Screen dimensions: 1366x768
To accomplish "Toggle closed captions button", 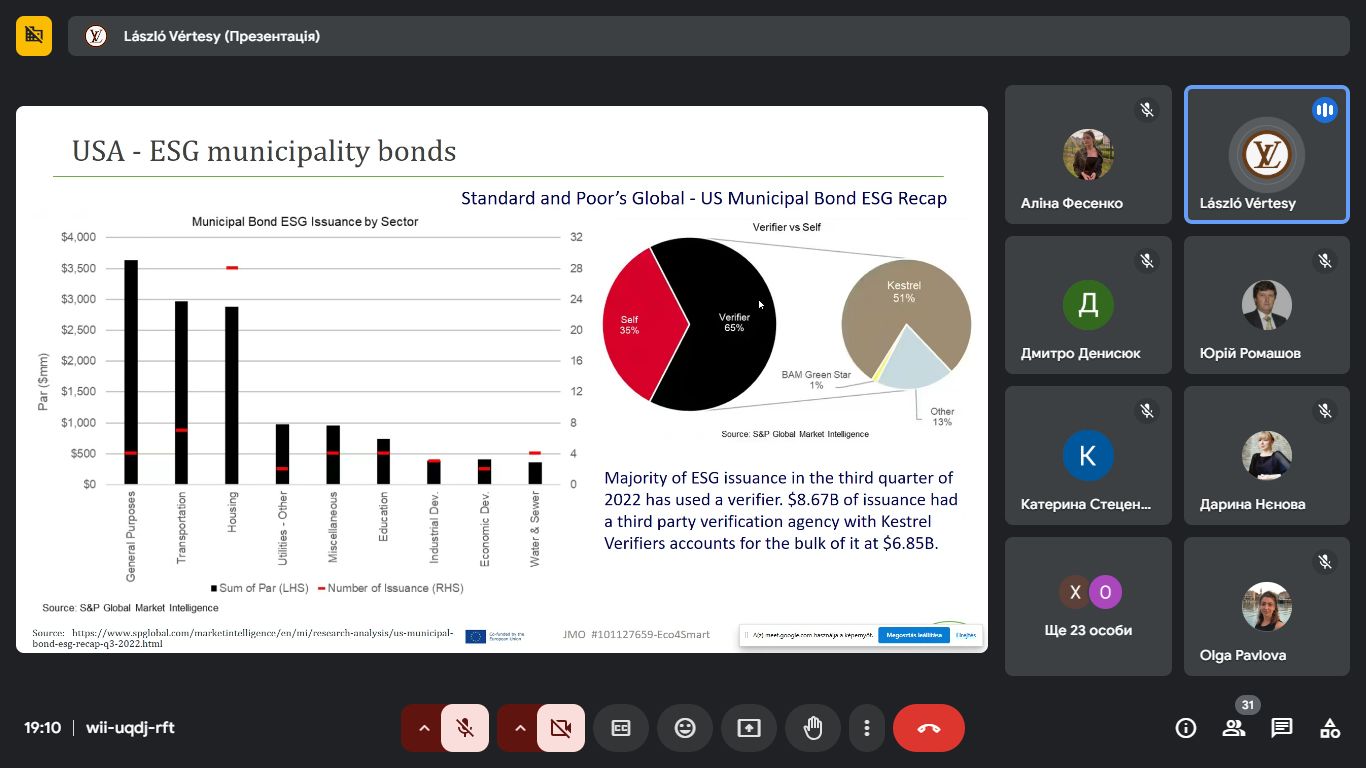I will [621, 728].
